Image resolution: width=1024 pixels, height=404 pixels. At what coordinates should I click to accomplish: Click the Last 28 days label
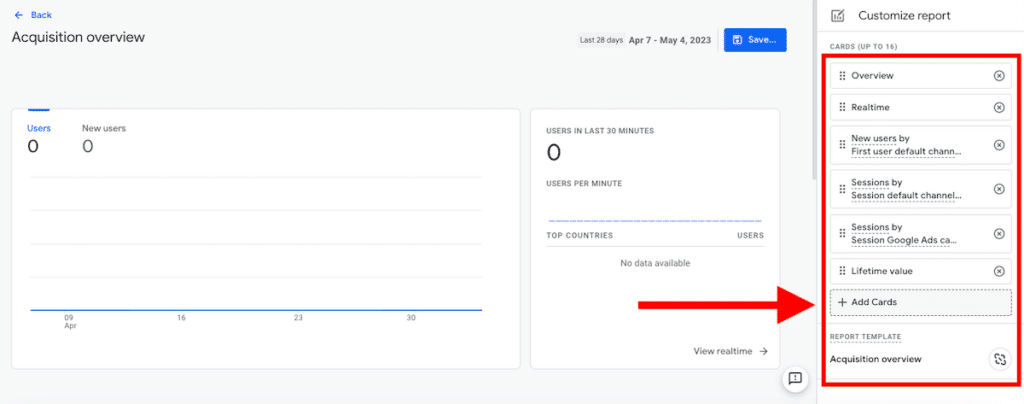click(x=601, y=40)
